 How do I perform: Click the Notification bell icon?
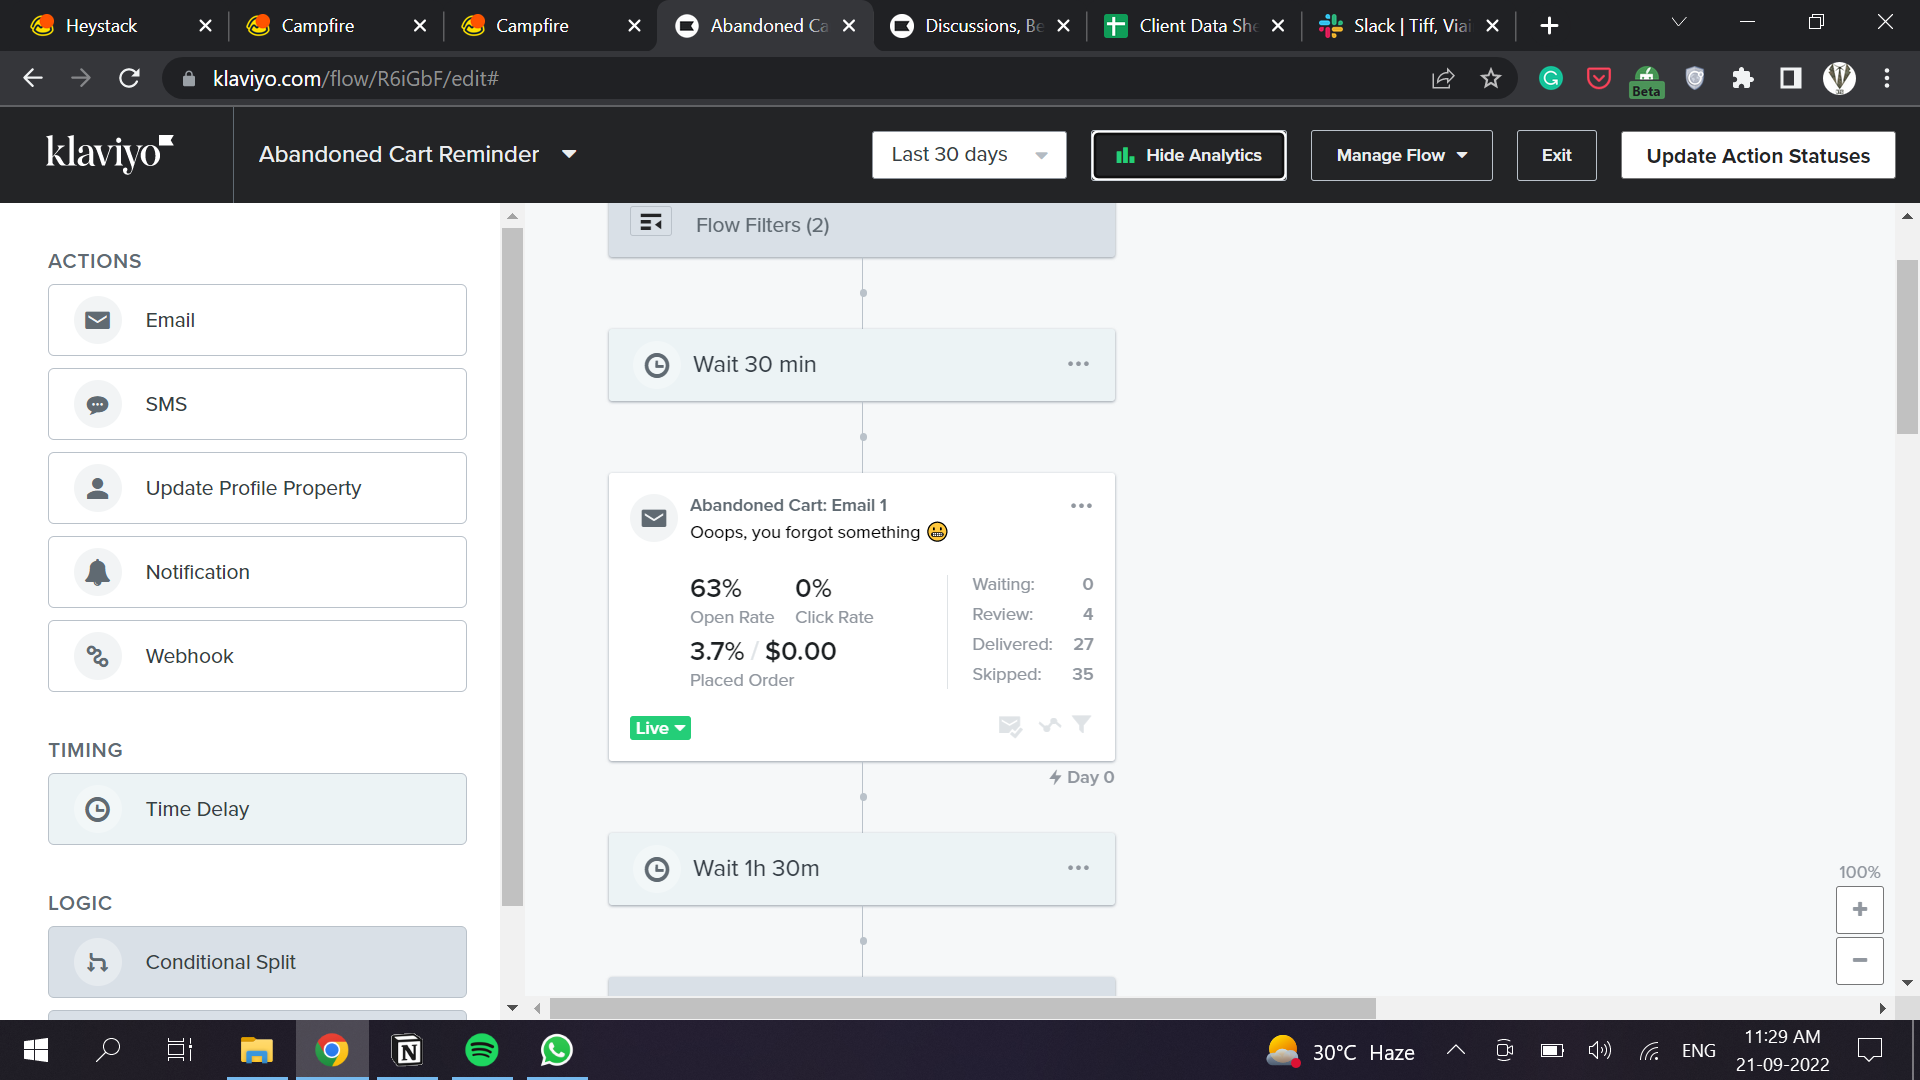[98, 572]
